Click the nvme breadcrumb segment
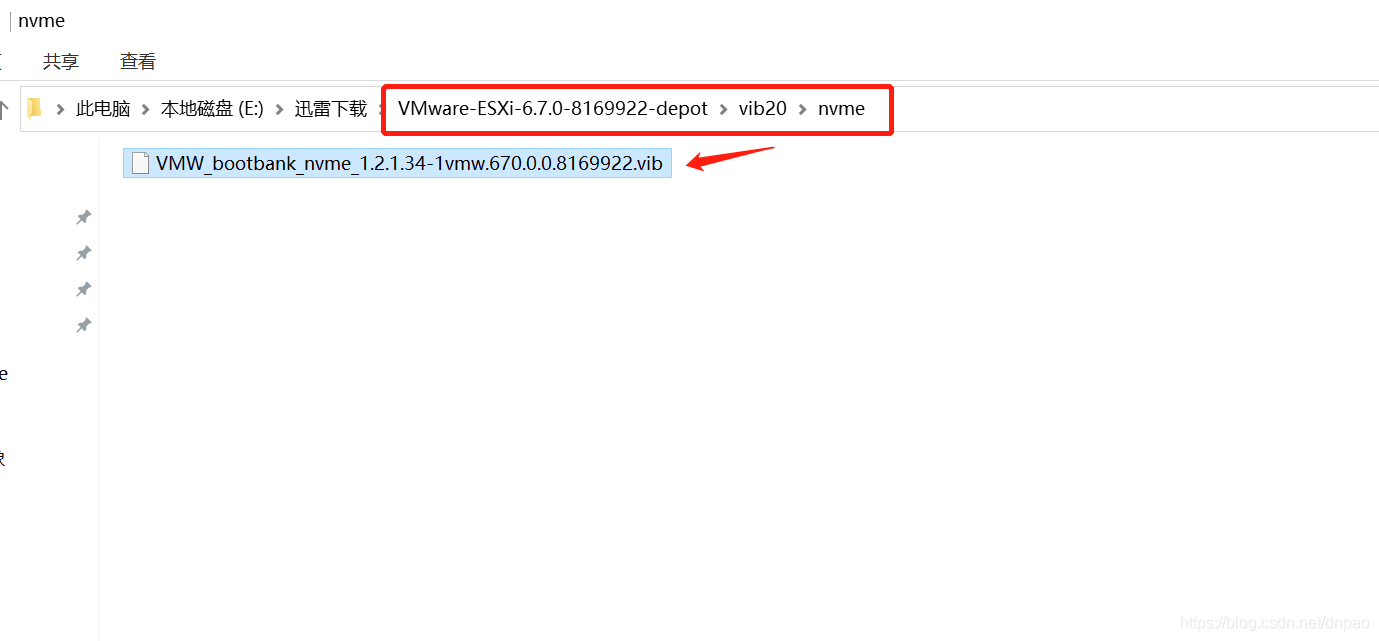1379x641 pixels. point(841,109)
